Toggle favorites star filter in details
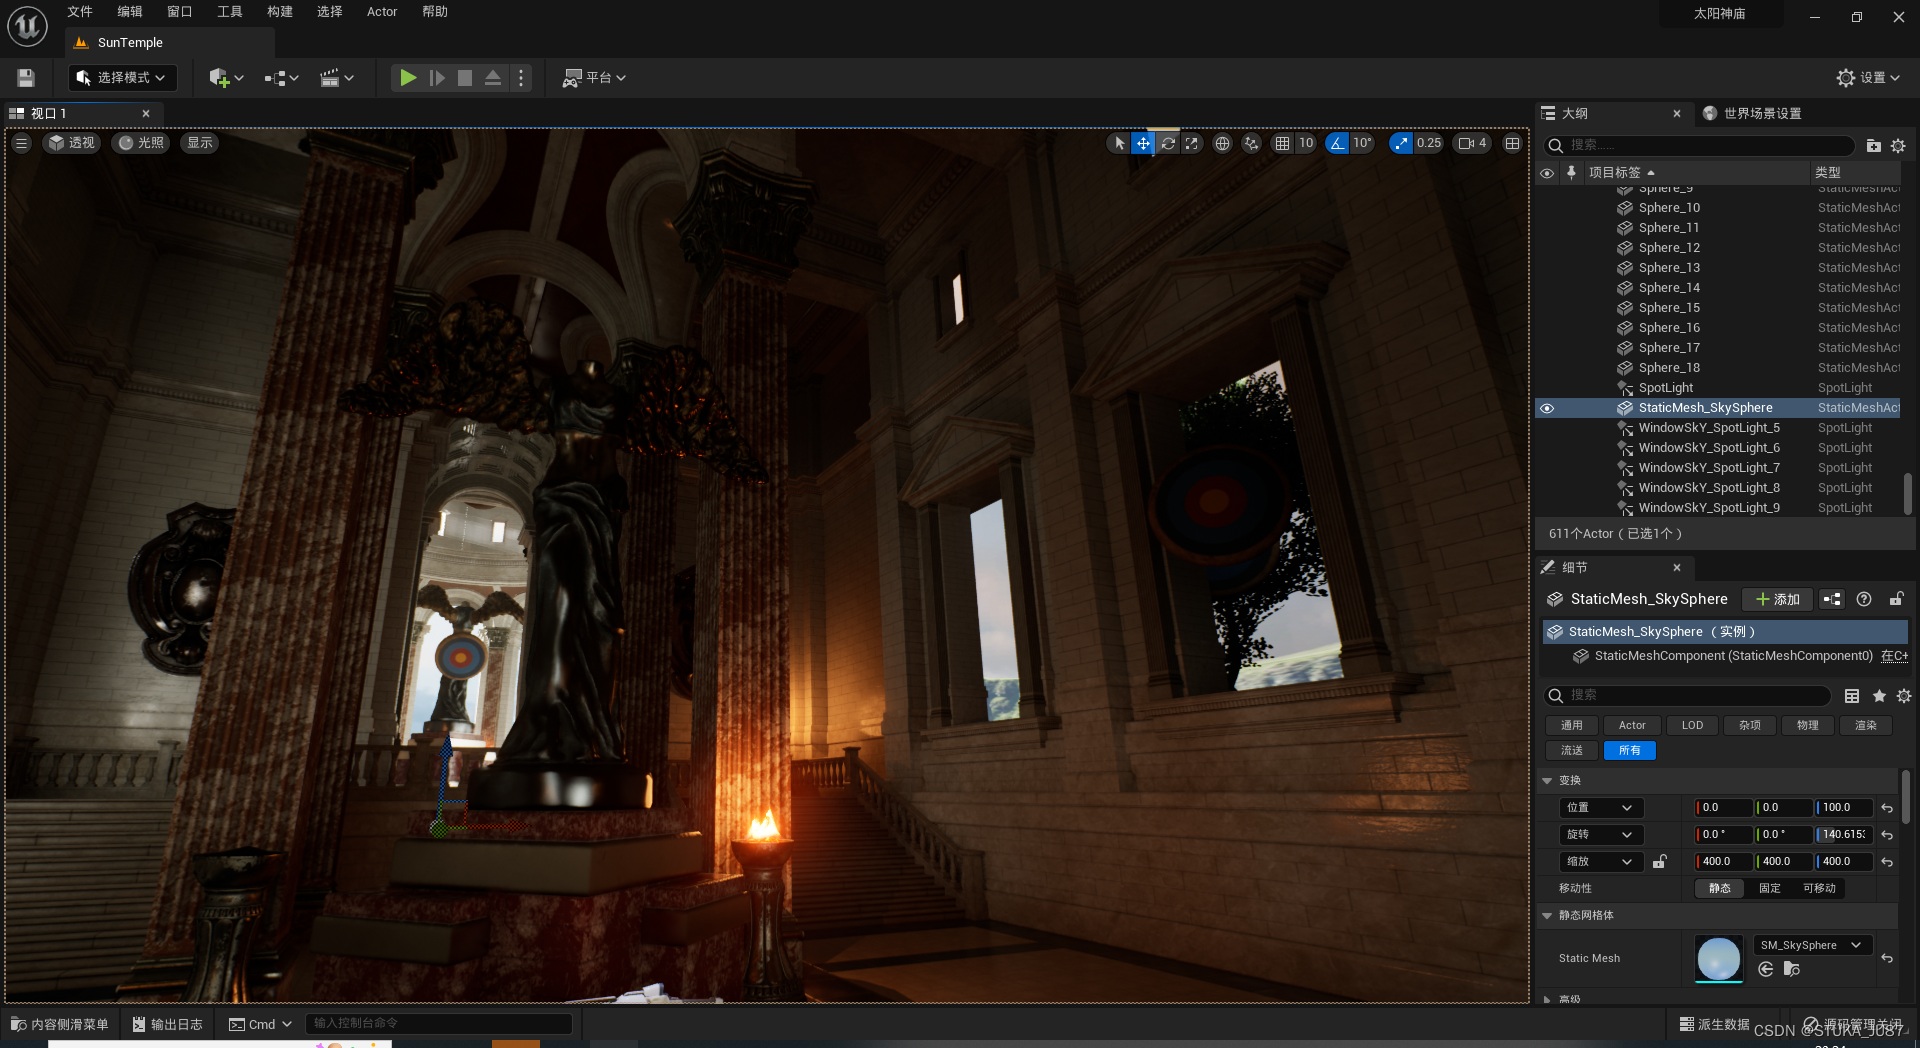1920x1048 pixels. click(x=1879, y=696)
